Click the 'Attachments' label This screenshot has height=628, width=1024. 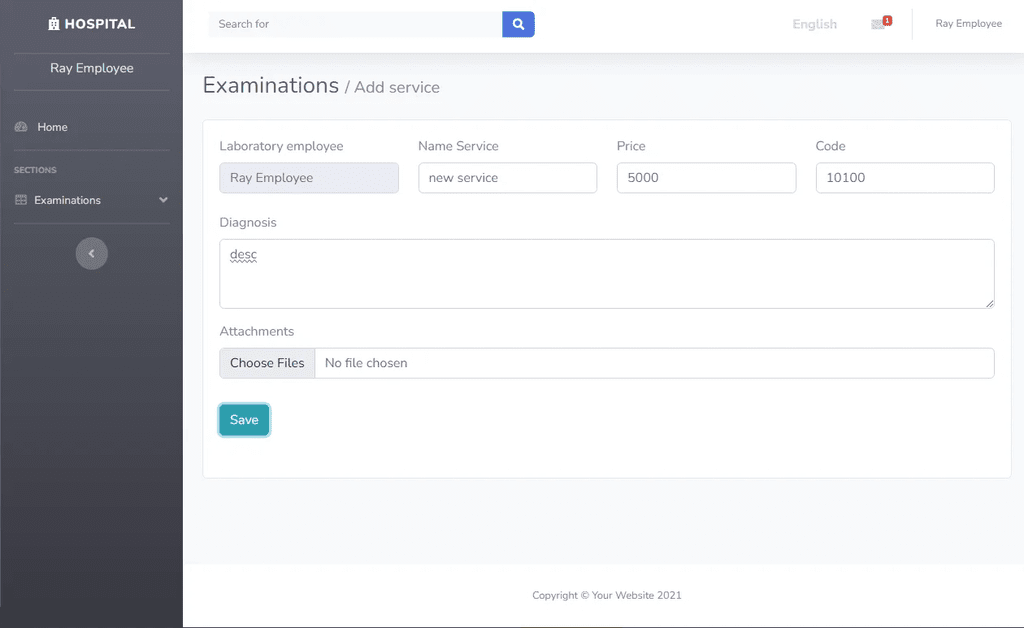click(257, 331)
